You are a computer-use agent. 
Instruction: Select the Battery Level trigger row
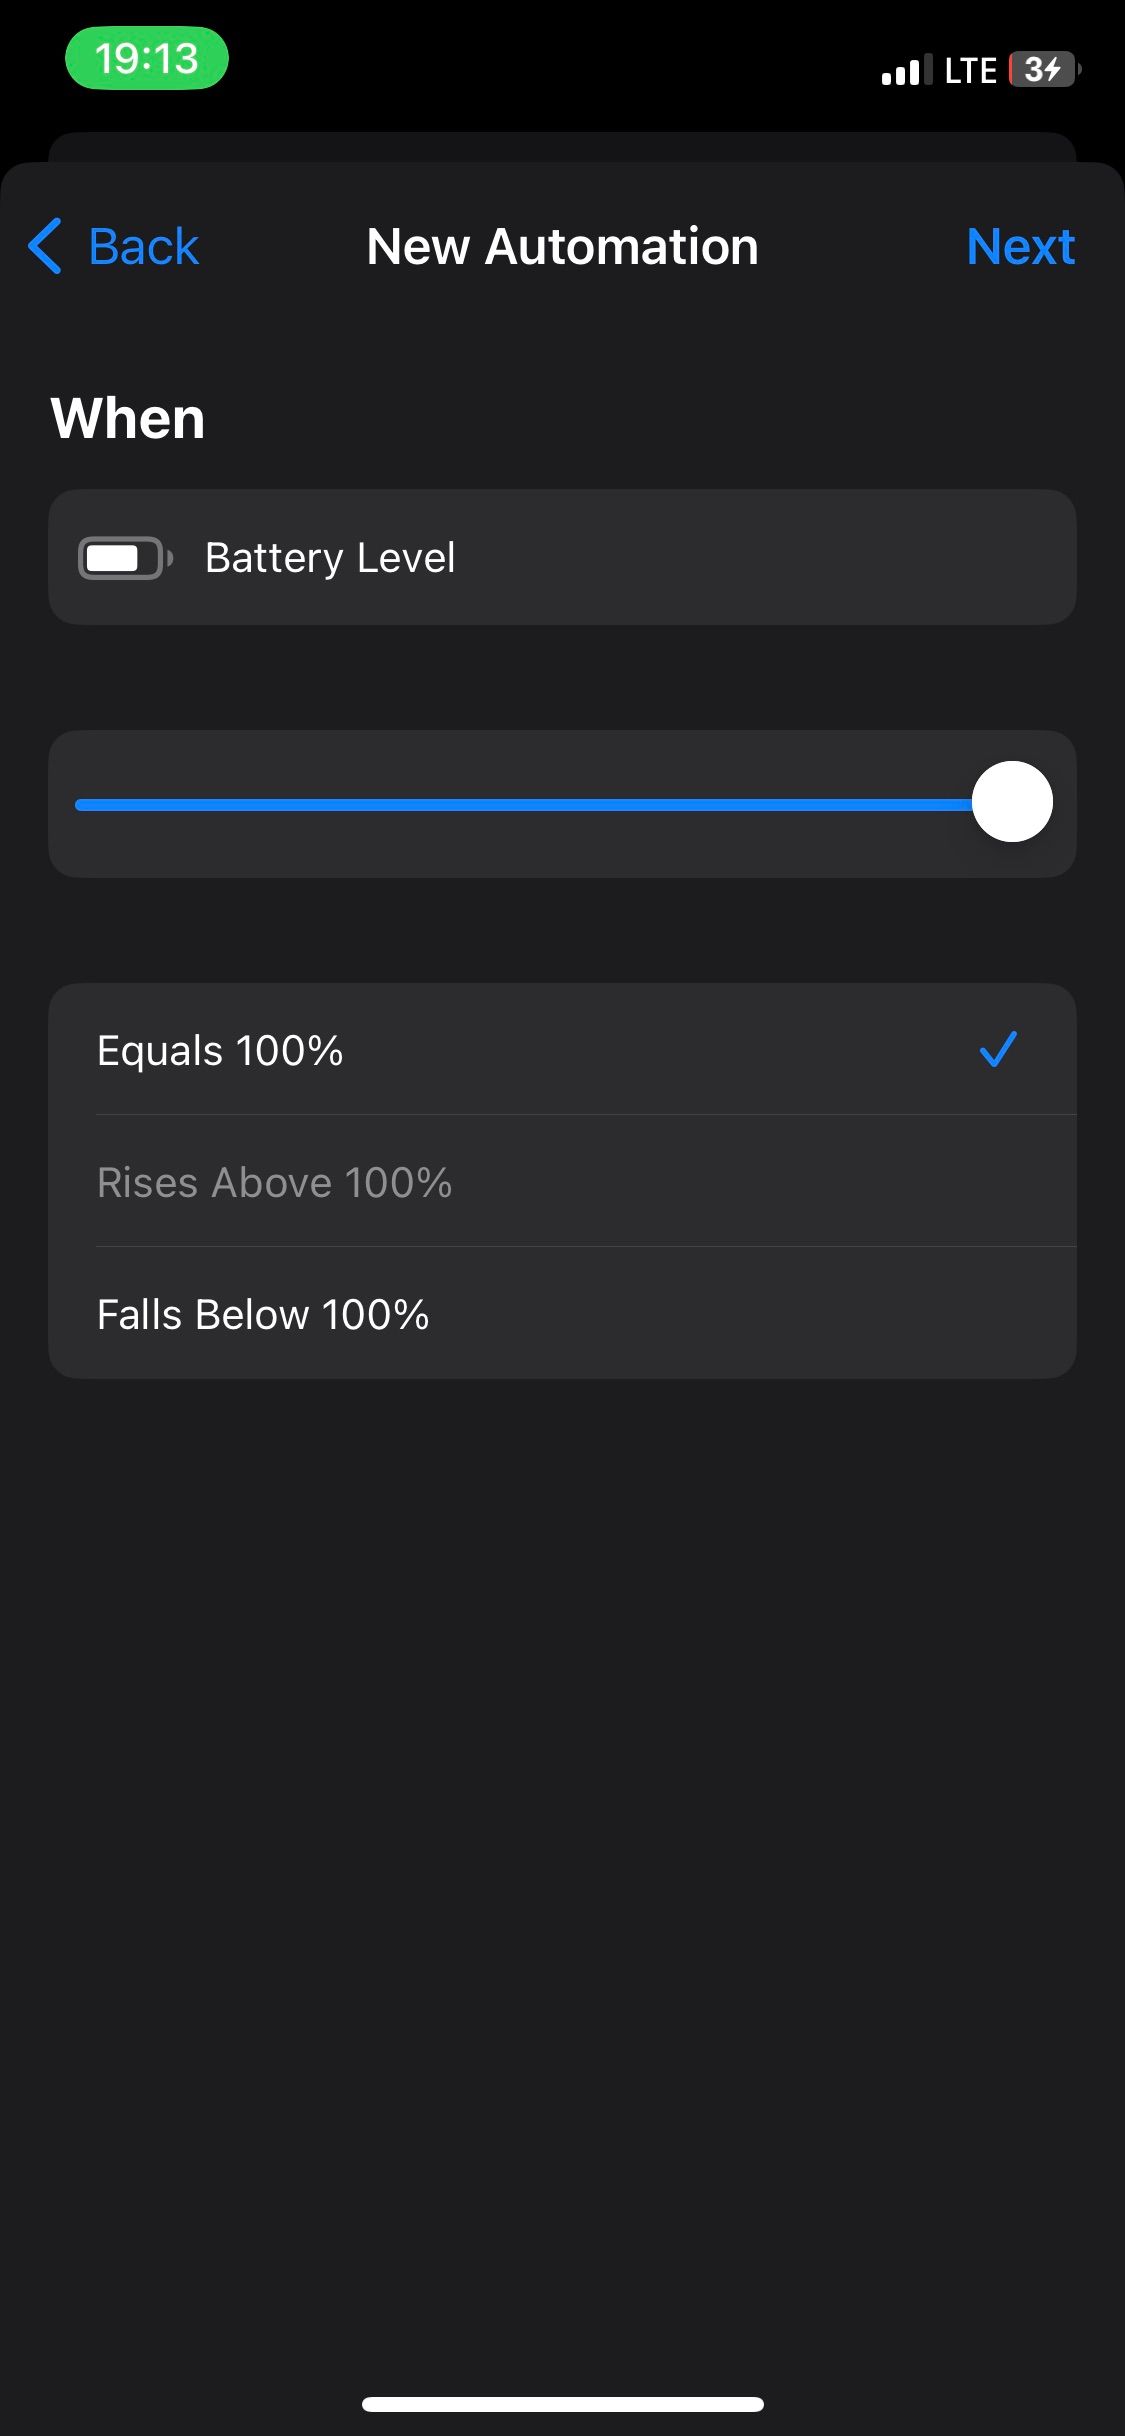click(562, 558)
